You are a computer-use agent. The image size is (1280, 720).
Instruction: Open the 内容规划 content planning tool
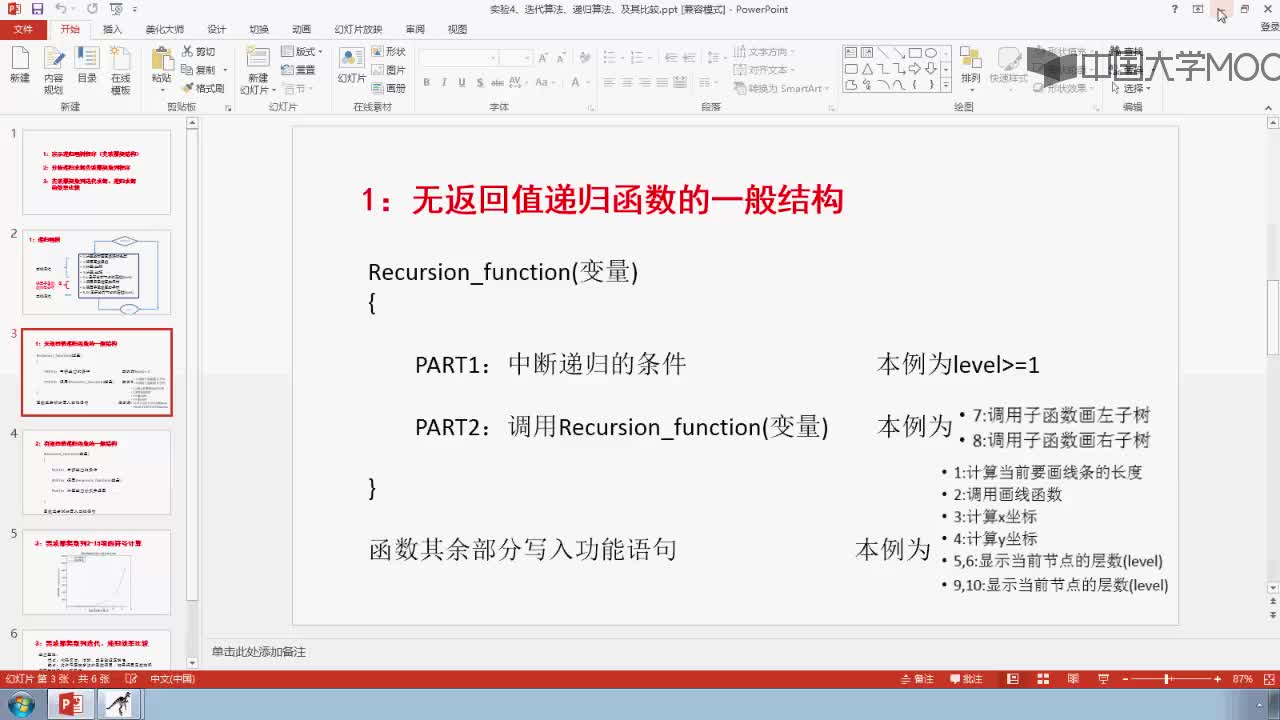[53, 70]
